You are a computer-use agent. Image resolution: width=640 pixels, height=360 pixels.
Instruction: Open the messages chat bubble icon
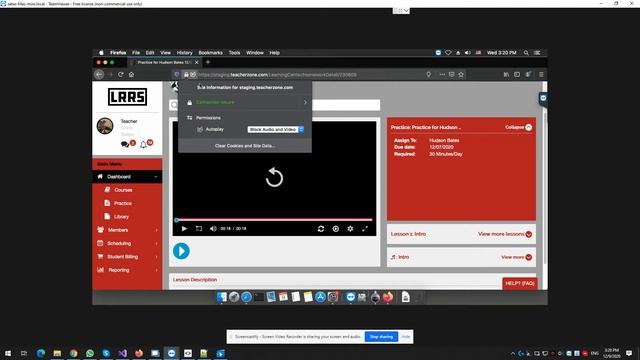coord(124,144)
